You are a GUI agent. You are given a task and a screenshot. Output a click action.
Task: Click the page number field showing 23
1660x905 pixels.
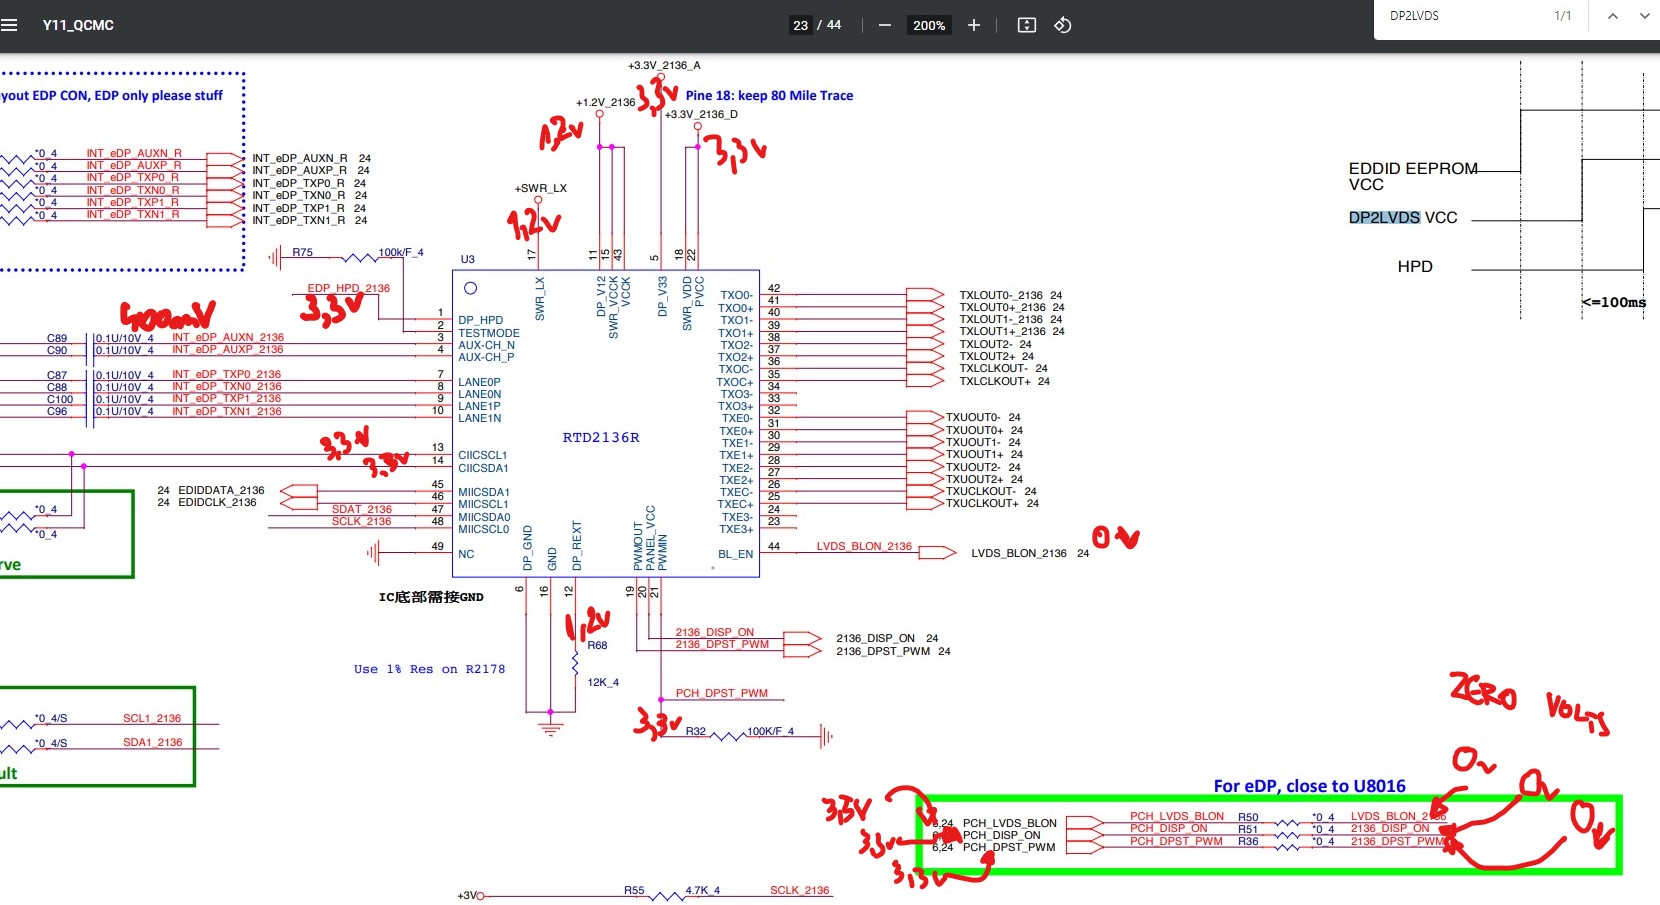(x=800, y=25)
